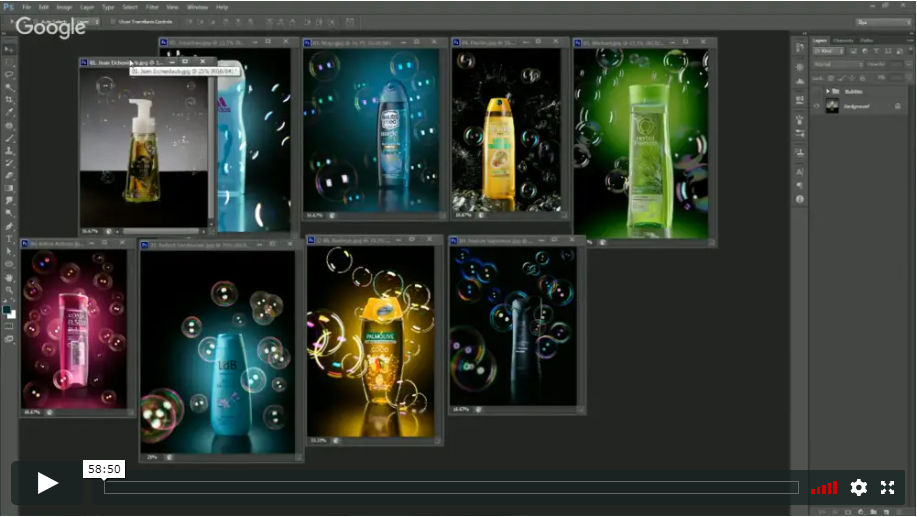
Task: Open the Filter menu
Action: pyautogui.click(x=152, y=7)
